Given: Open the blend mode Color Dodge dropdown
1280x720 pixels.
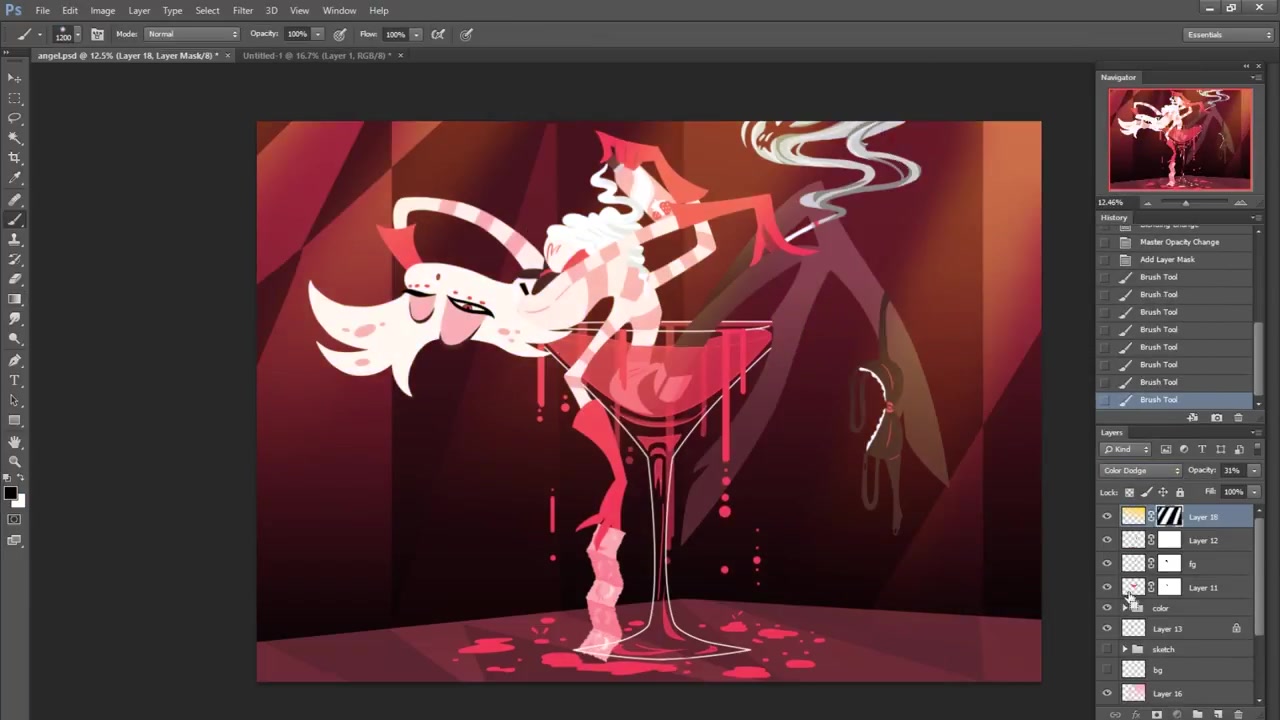Looking at the screenshot, I should pyautogui.click(x=1141, y=470).
